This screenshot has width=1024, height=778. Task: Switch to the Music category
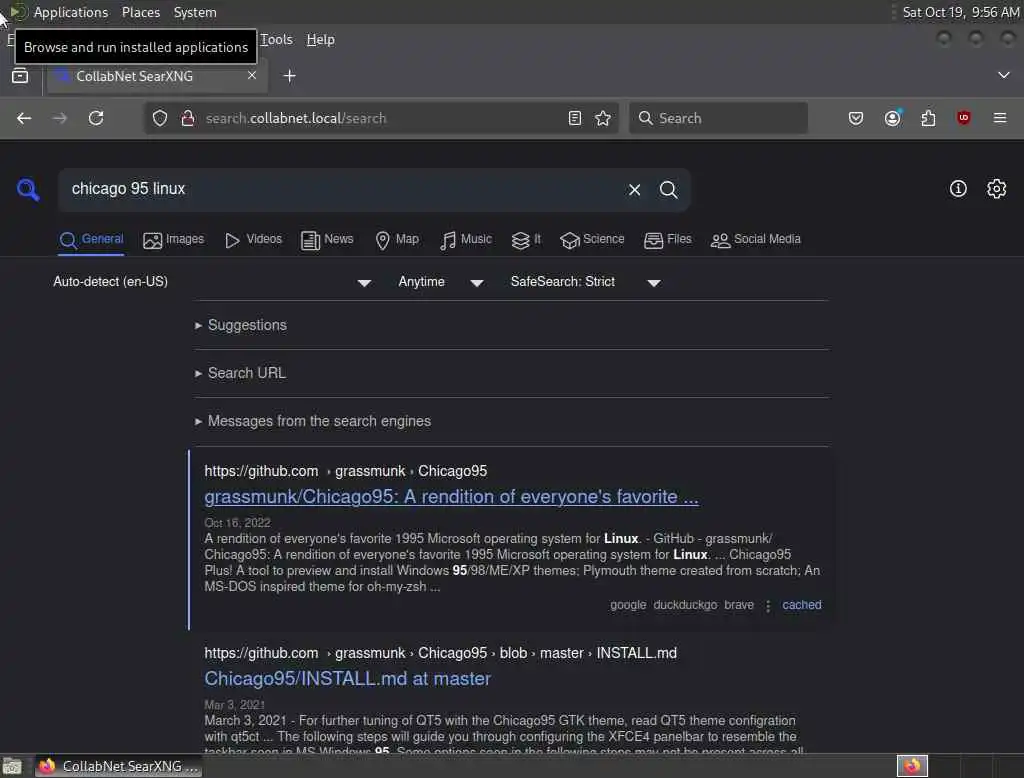coord(466,240)
